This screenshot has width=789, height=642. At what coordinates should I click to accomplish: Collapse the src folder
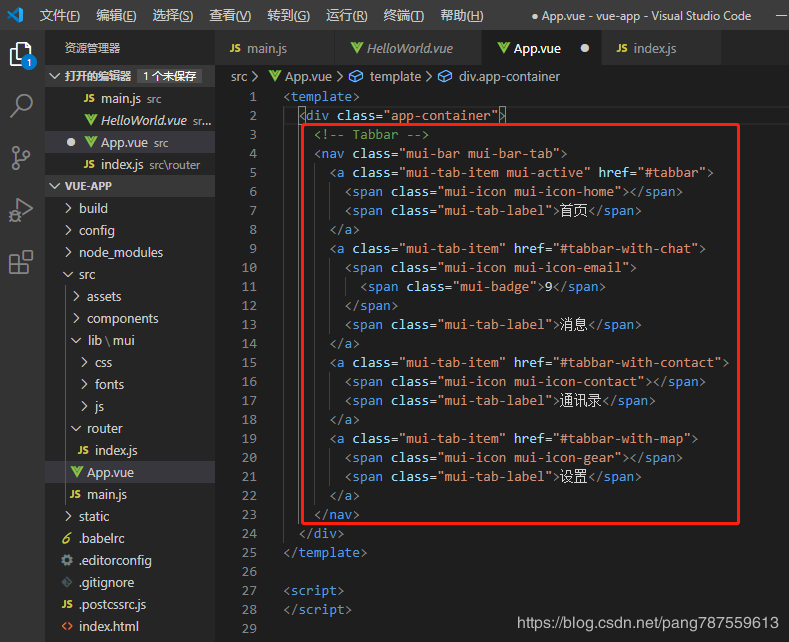point(68,274)
